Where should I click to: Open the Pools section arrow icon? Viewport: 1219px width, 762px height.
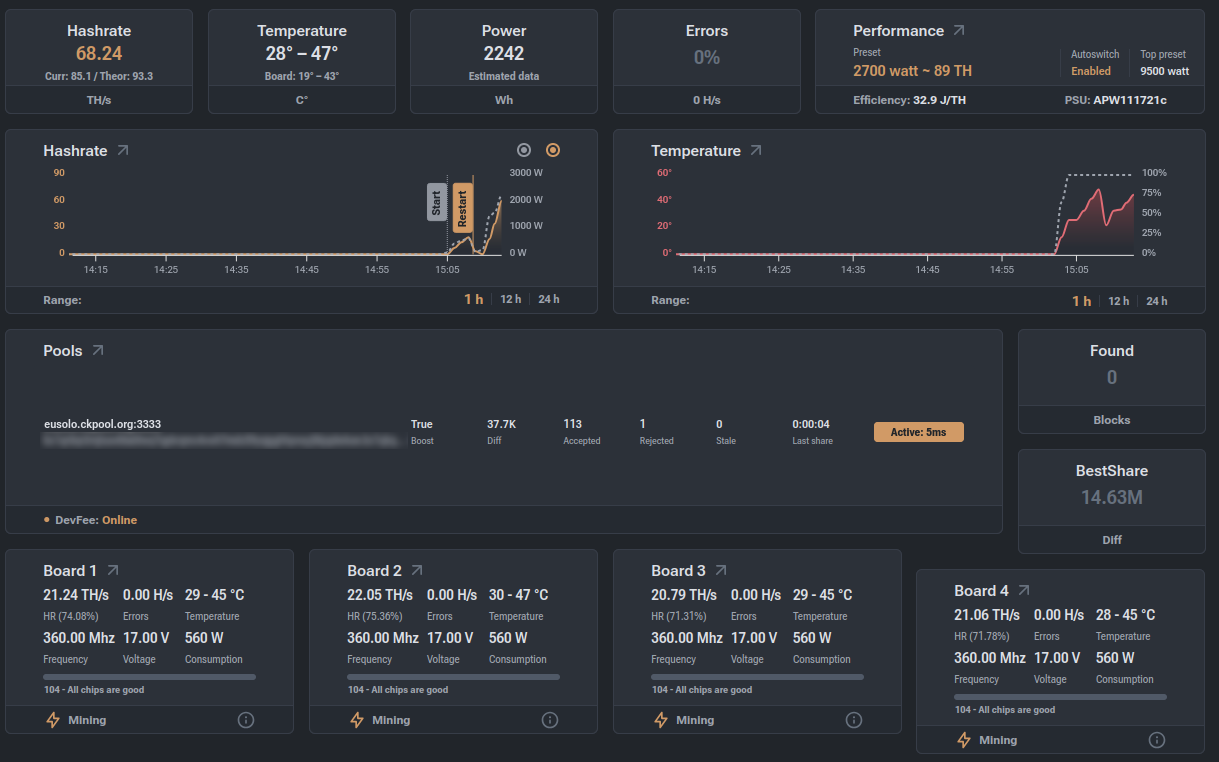pos(98,351)
